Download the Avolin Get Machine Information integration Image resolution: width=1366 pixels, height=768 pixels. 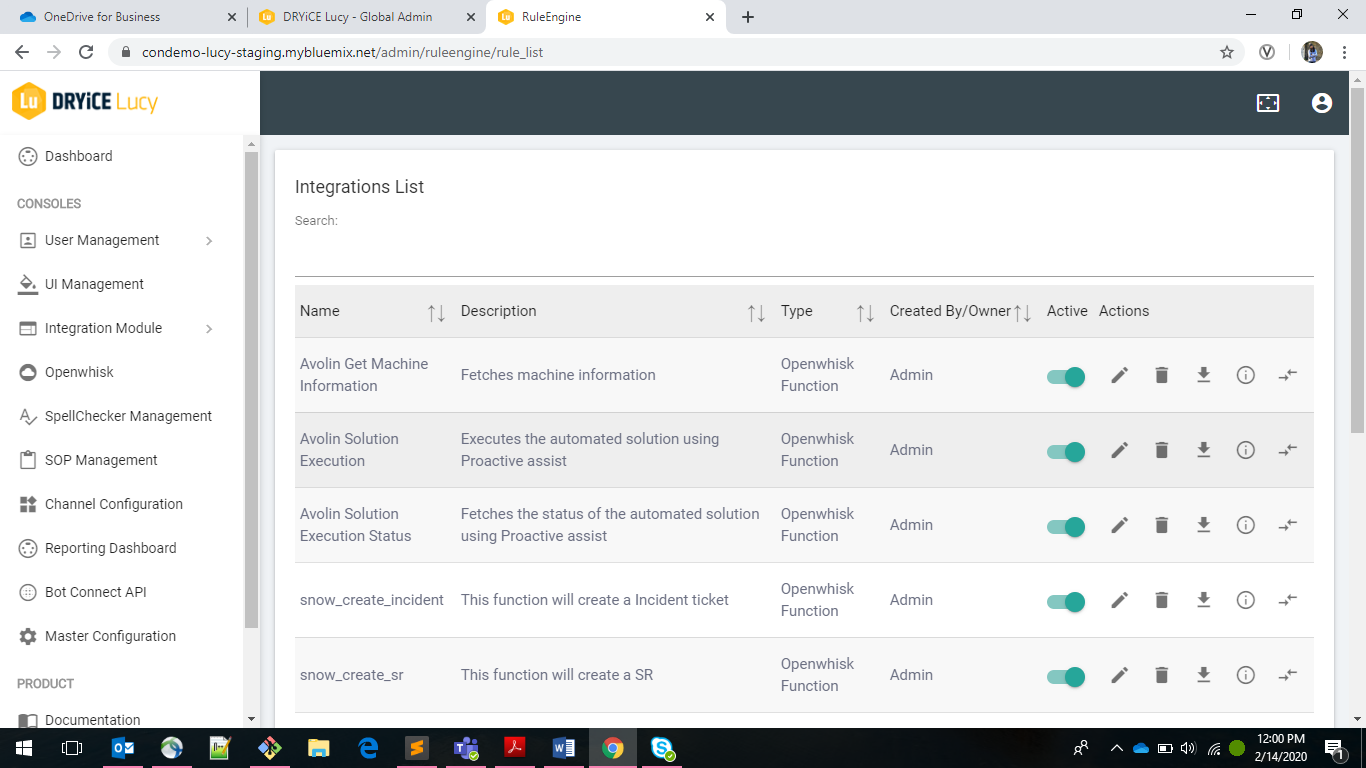click(1203, 375)
